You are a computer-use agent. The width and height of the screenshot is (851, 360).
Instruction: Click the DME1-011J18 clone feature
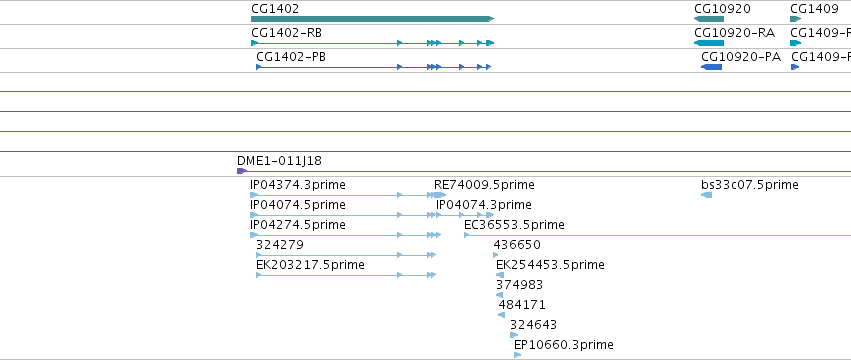point(544,171)
